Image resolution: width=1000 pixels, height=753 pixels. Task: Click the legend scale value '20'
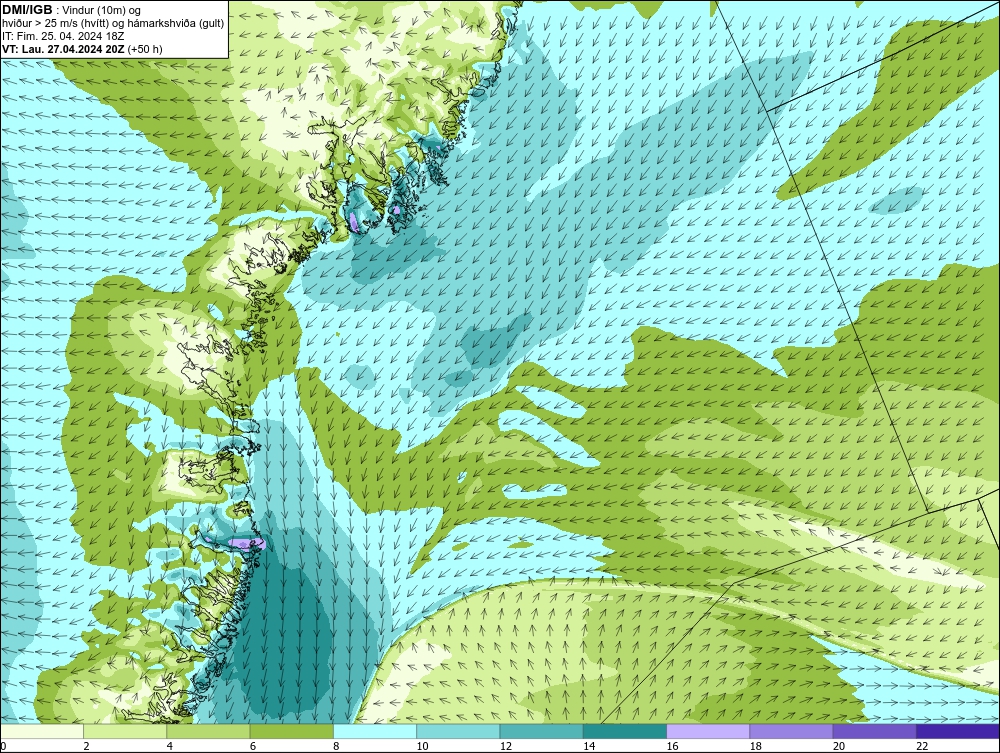(x=839, y=746)
